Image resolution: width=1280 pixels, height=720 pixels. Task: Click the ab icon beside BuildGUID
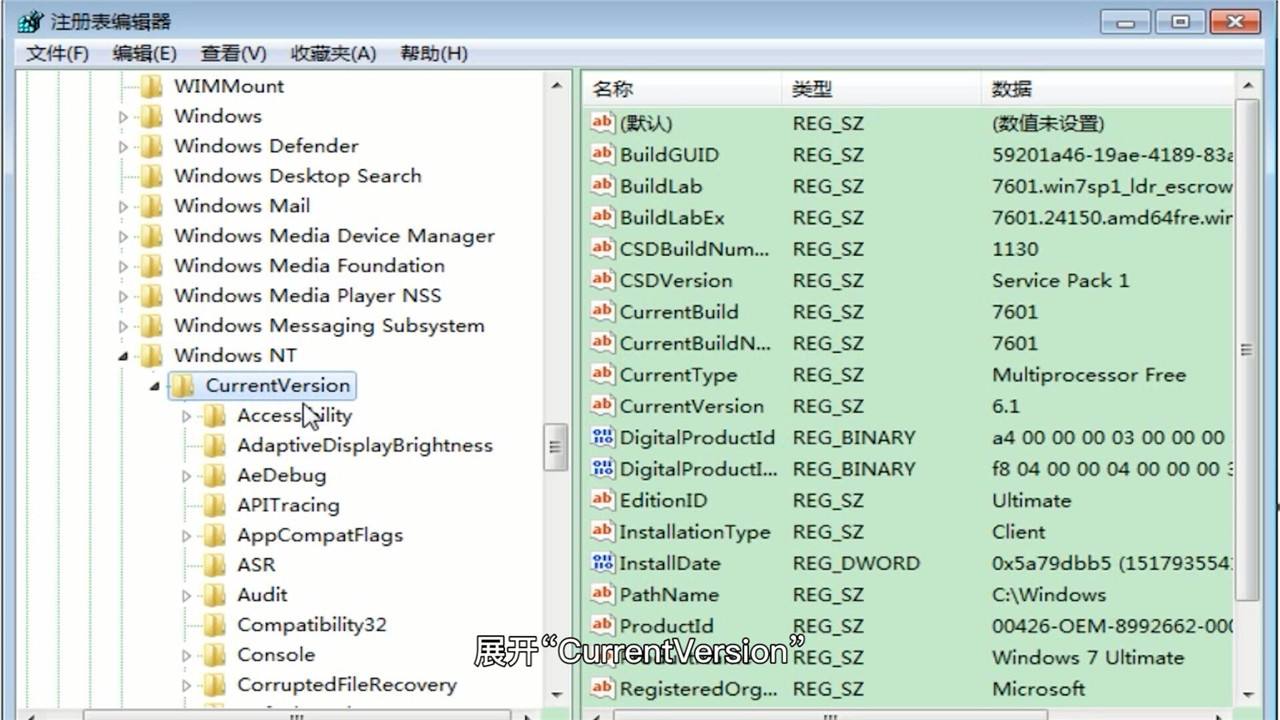[x=602, y=155]
